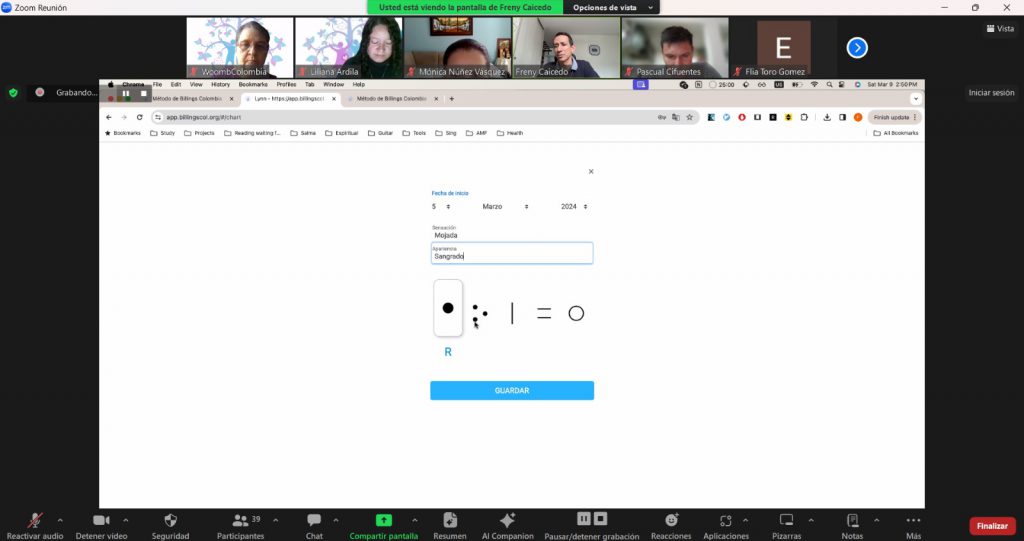This screenshot has height=541, width=1024.
Task: Open the month dropdown showing Marzo
Action: coord(505,206)
